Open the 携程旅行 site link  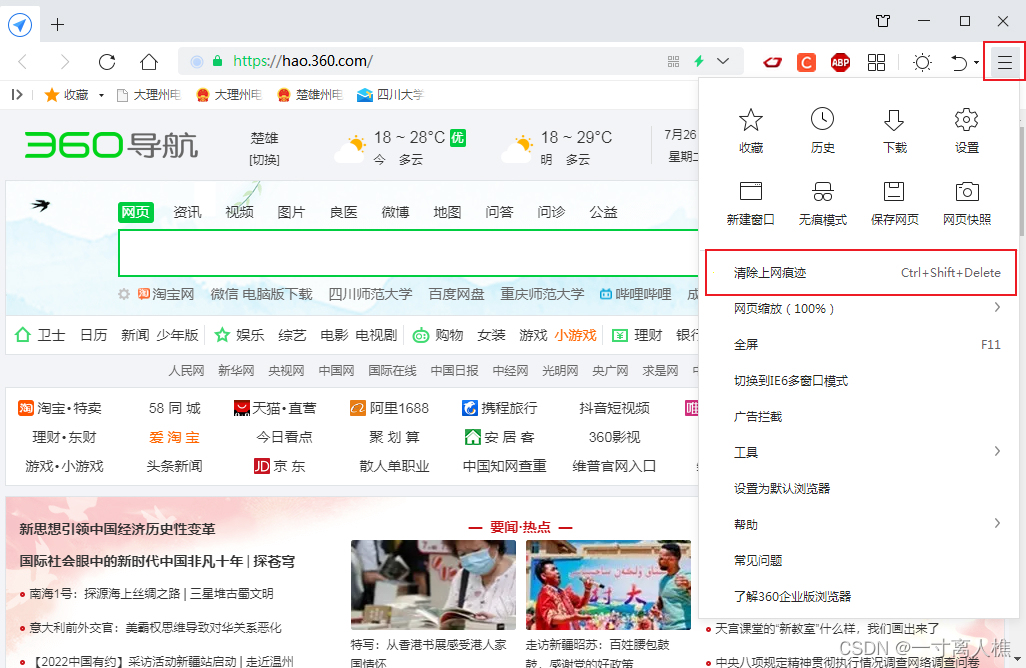499,408
